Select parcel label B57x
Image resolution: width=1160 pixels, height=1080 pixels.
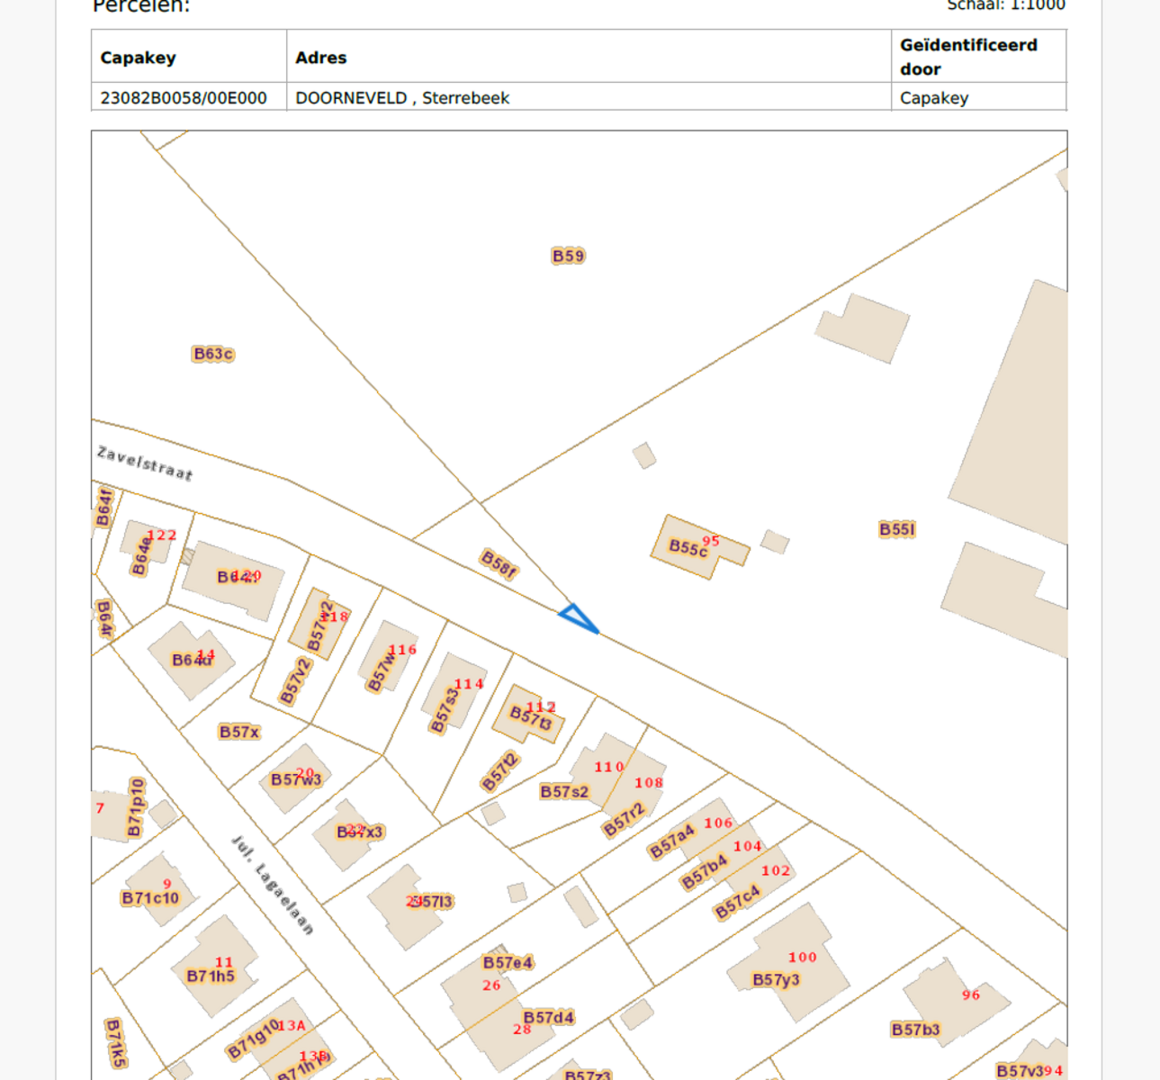239,732
